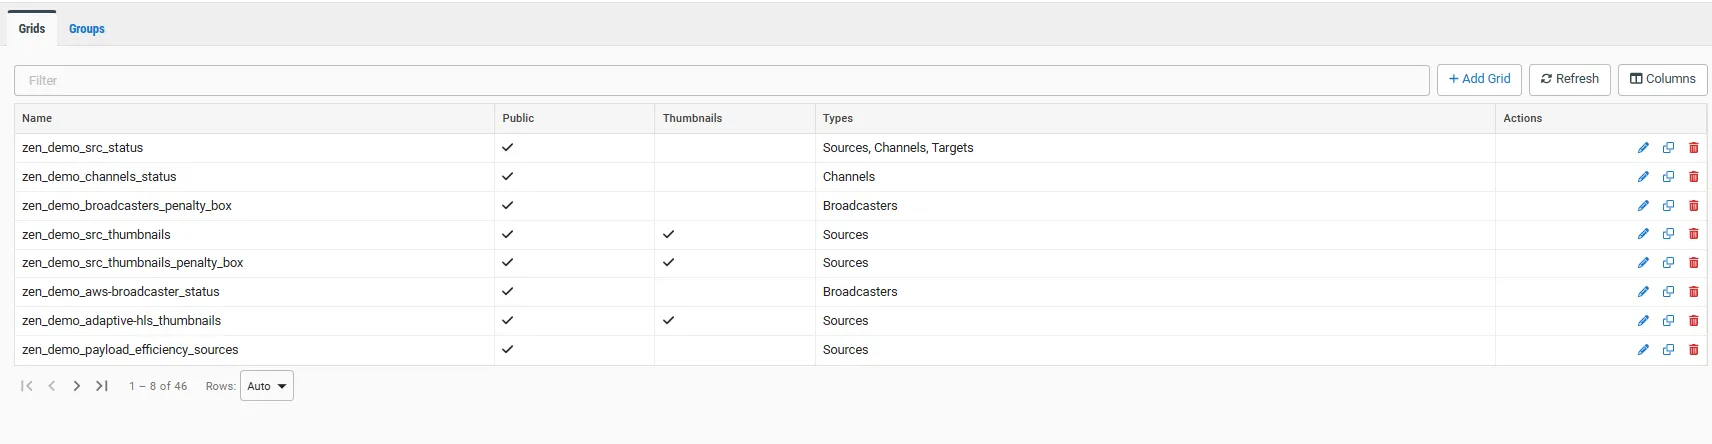Edit zen_demo_aws-broadcaster_status grid
The image size is (1712, 444).
click(x=1643, y=292)
